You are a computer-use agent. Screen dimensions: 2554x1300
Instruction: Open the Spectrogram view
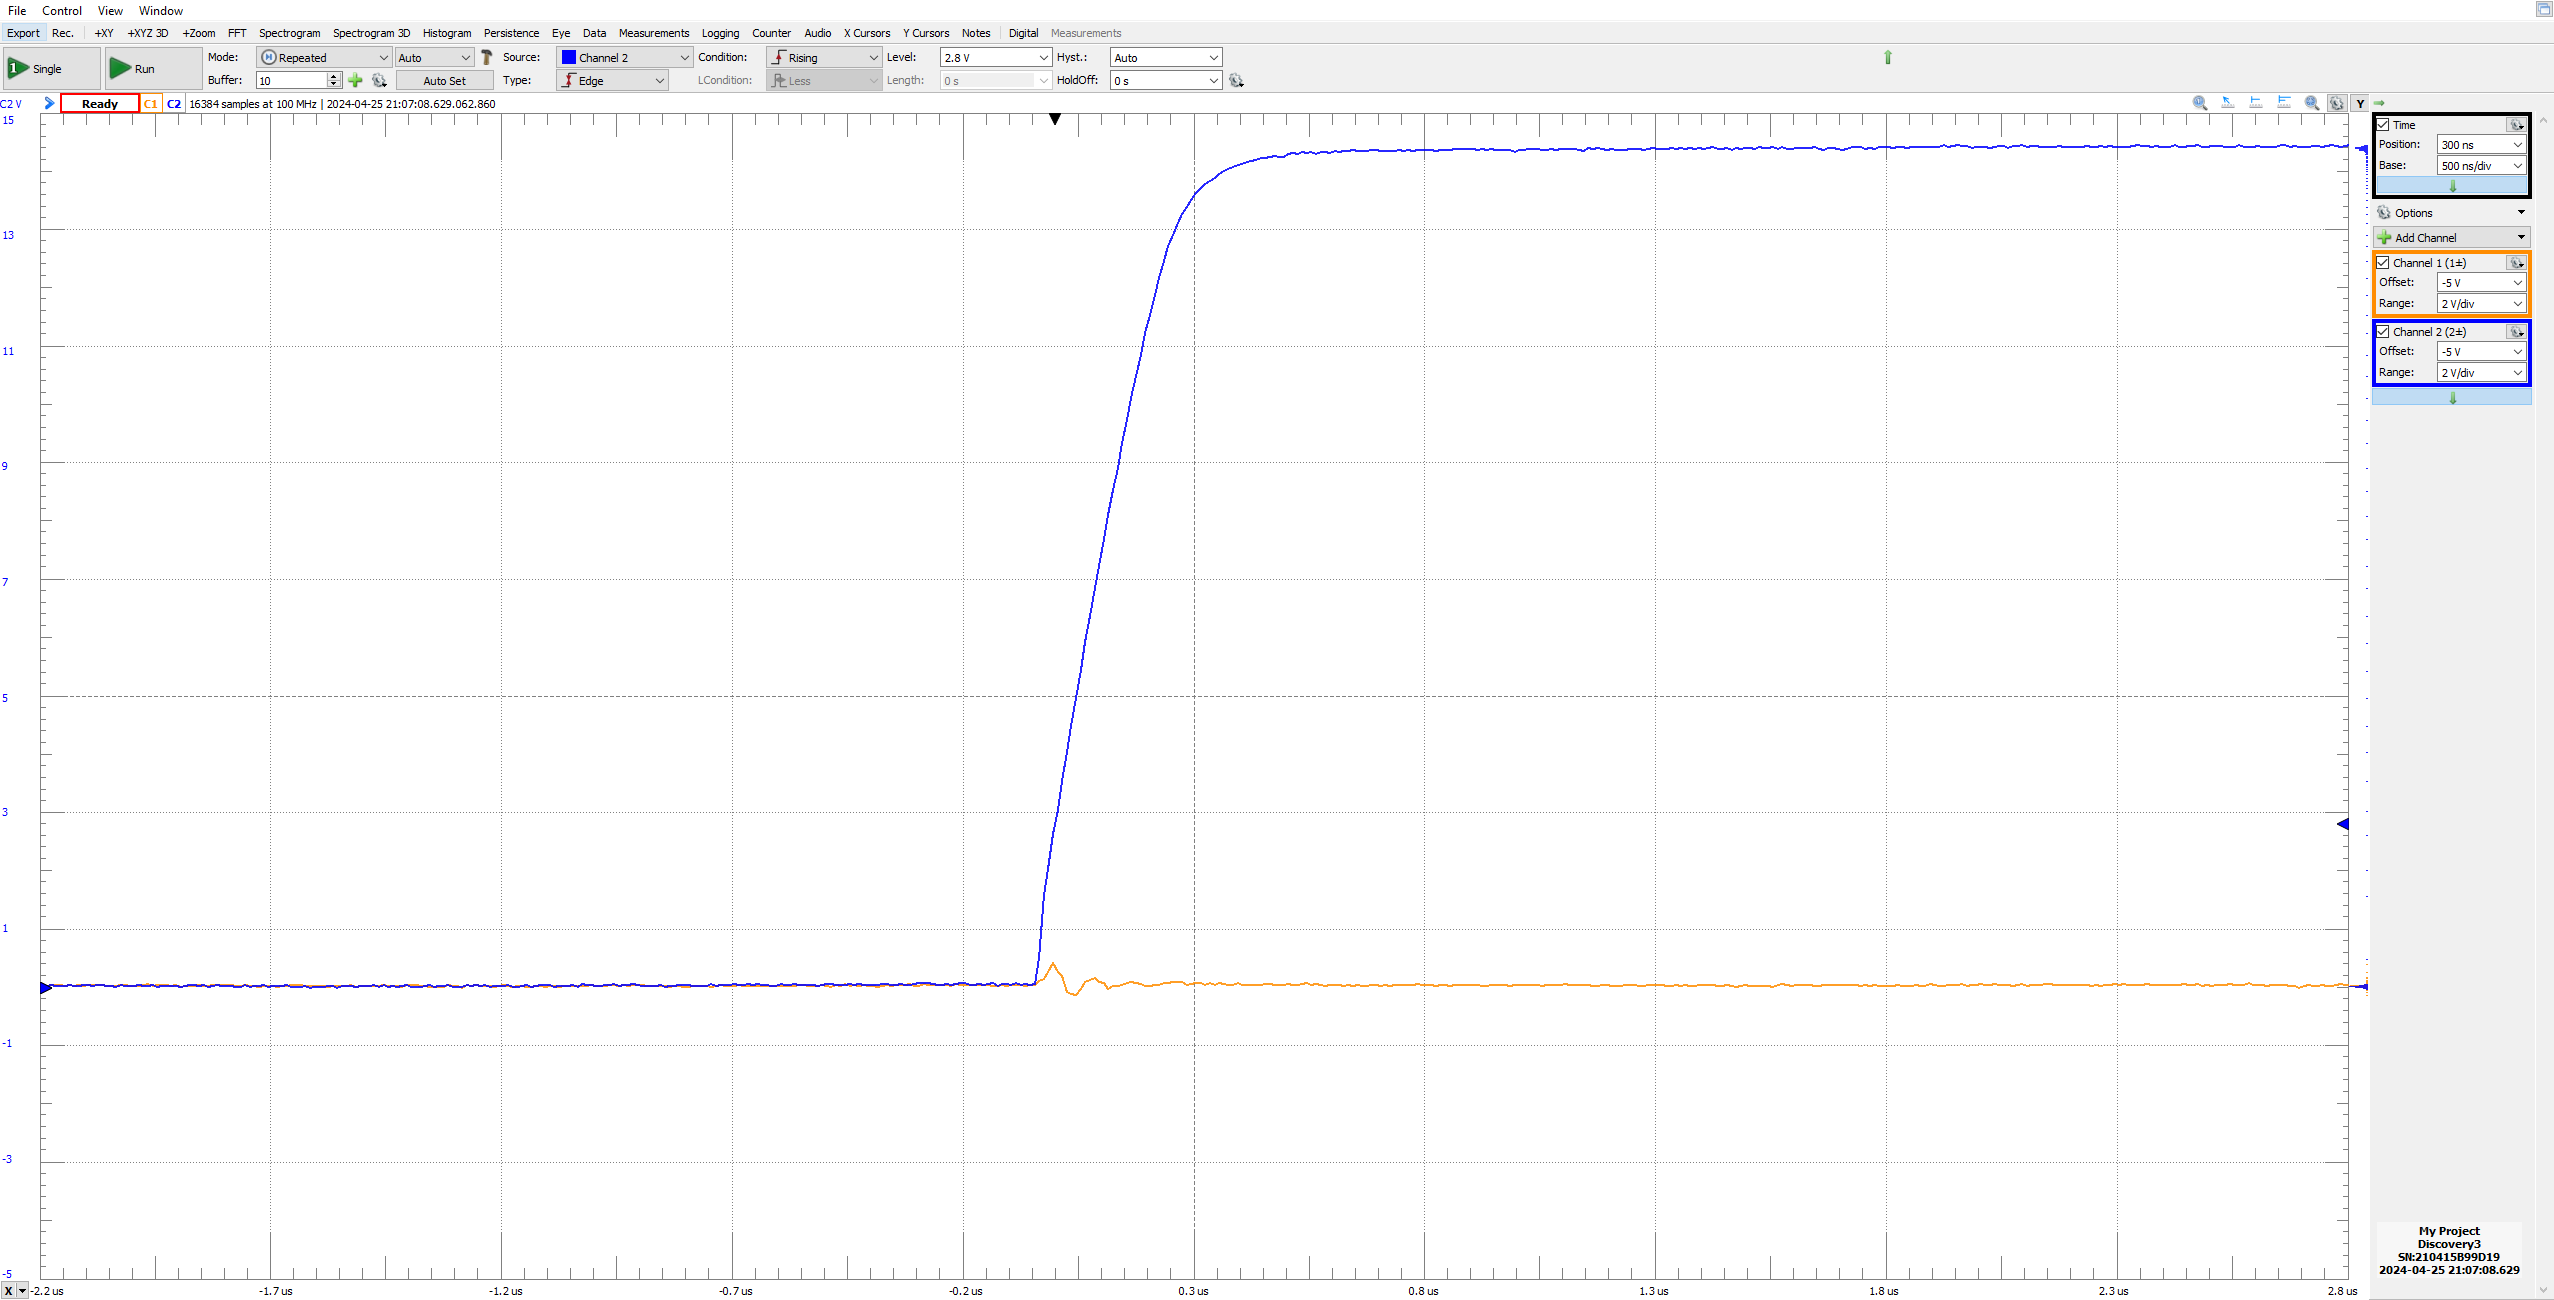pyautogui.click(x=290, y=33)
